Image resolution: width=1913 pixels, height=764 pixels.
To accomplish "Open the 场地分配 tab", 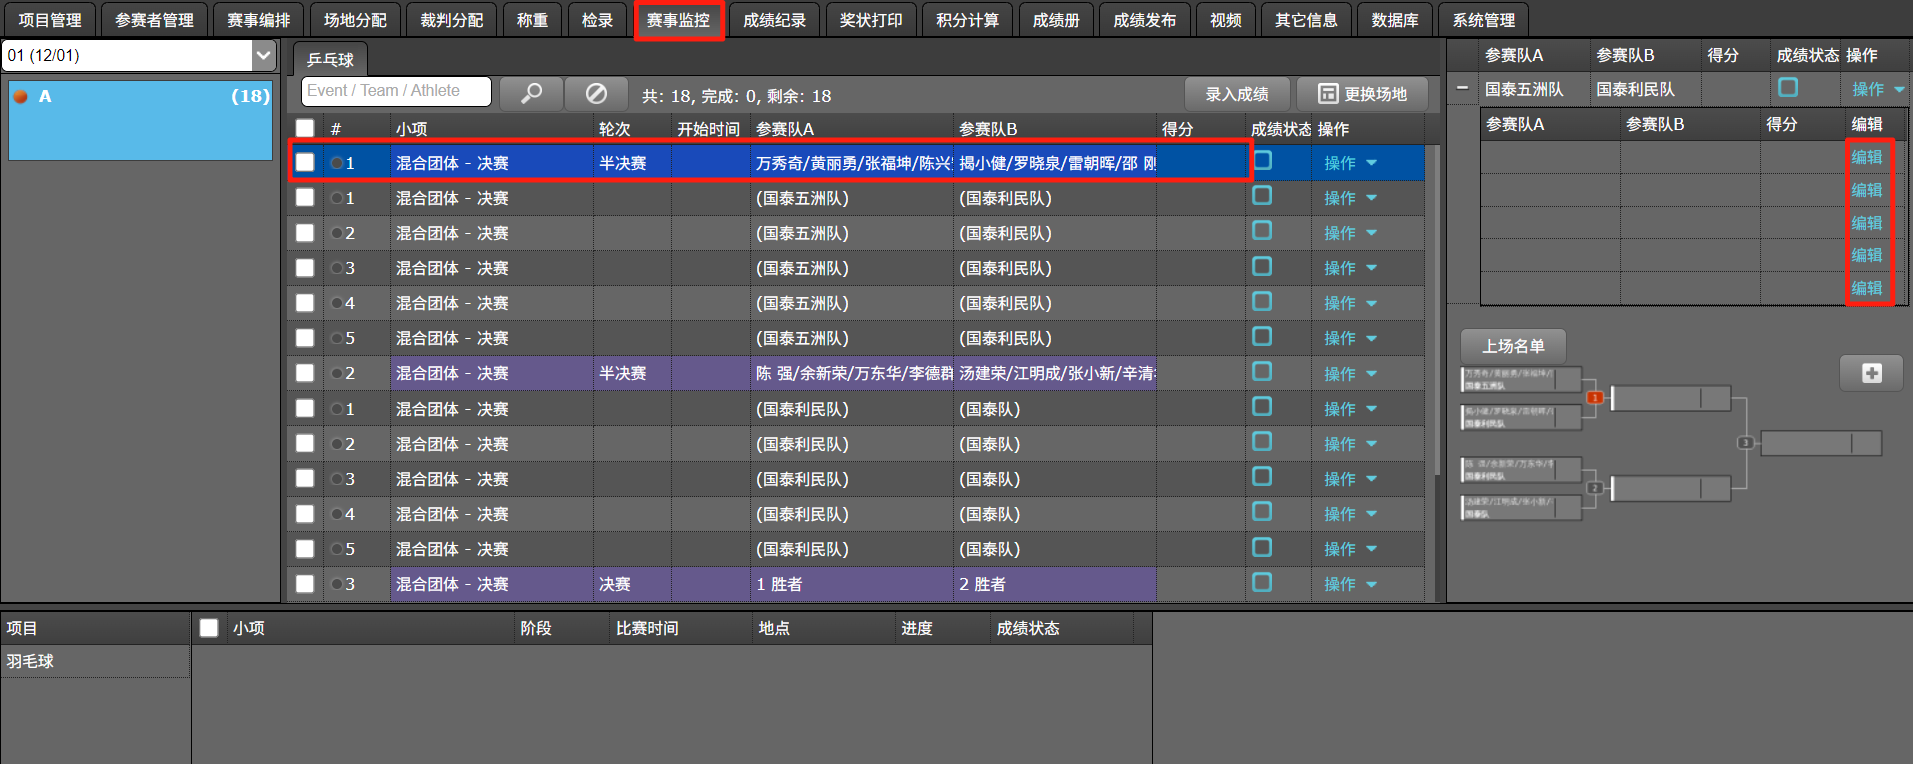I will click(355, 20).
